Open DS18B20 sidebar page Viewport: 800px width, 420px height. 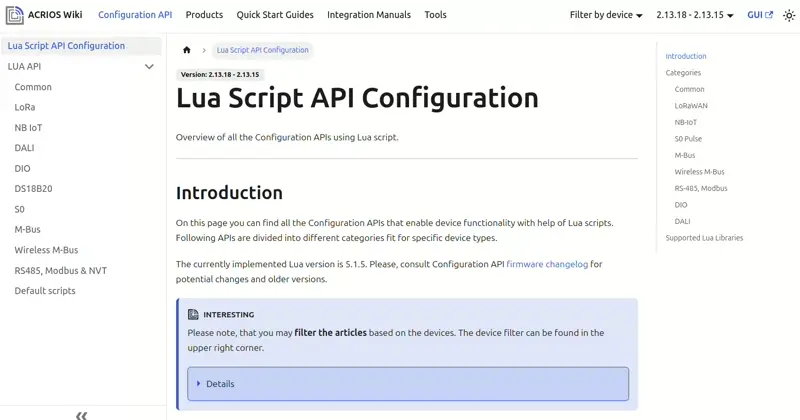(x=33, y=189)
